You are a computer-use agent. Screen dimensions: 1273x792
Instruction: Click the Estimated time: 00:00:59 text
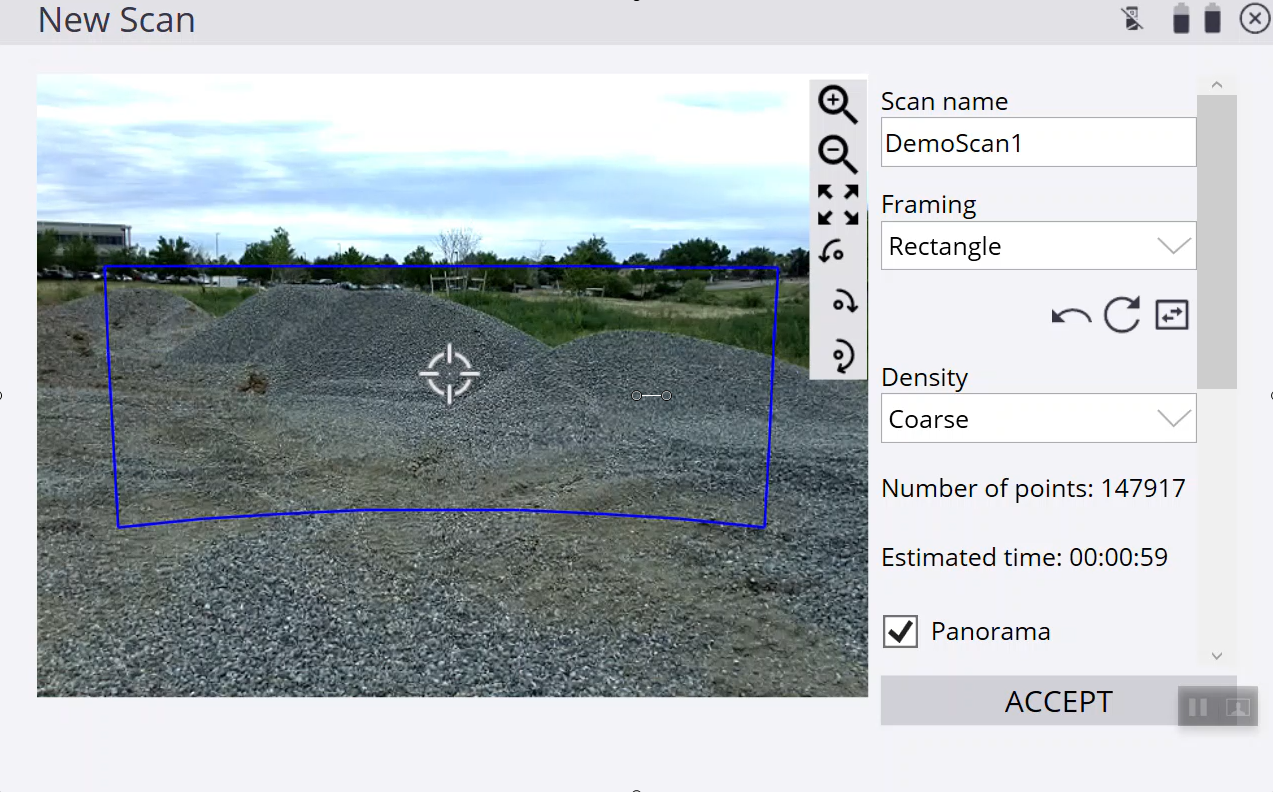pyautogui.click(x=1024, y=557)
